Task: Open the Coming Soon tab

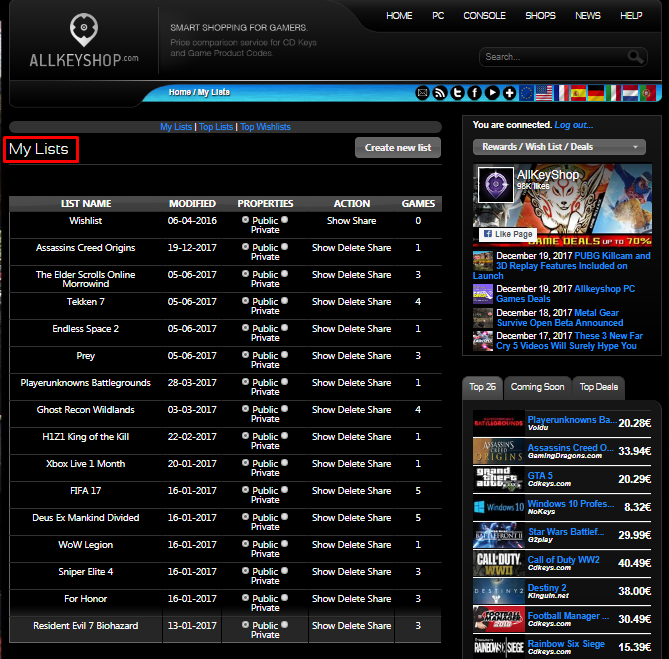Action: click(x=537, y=386)
